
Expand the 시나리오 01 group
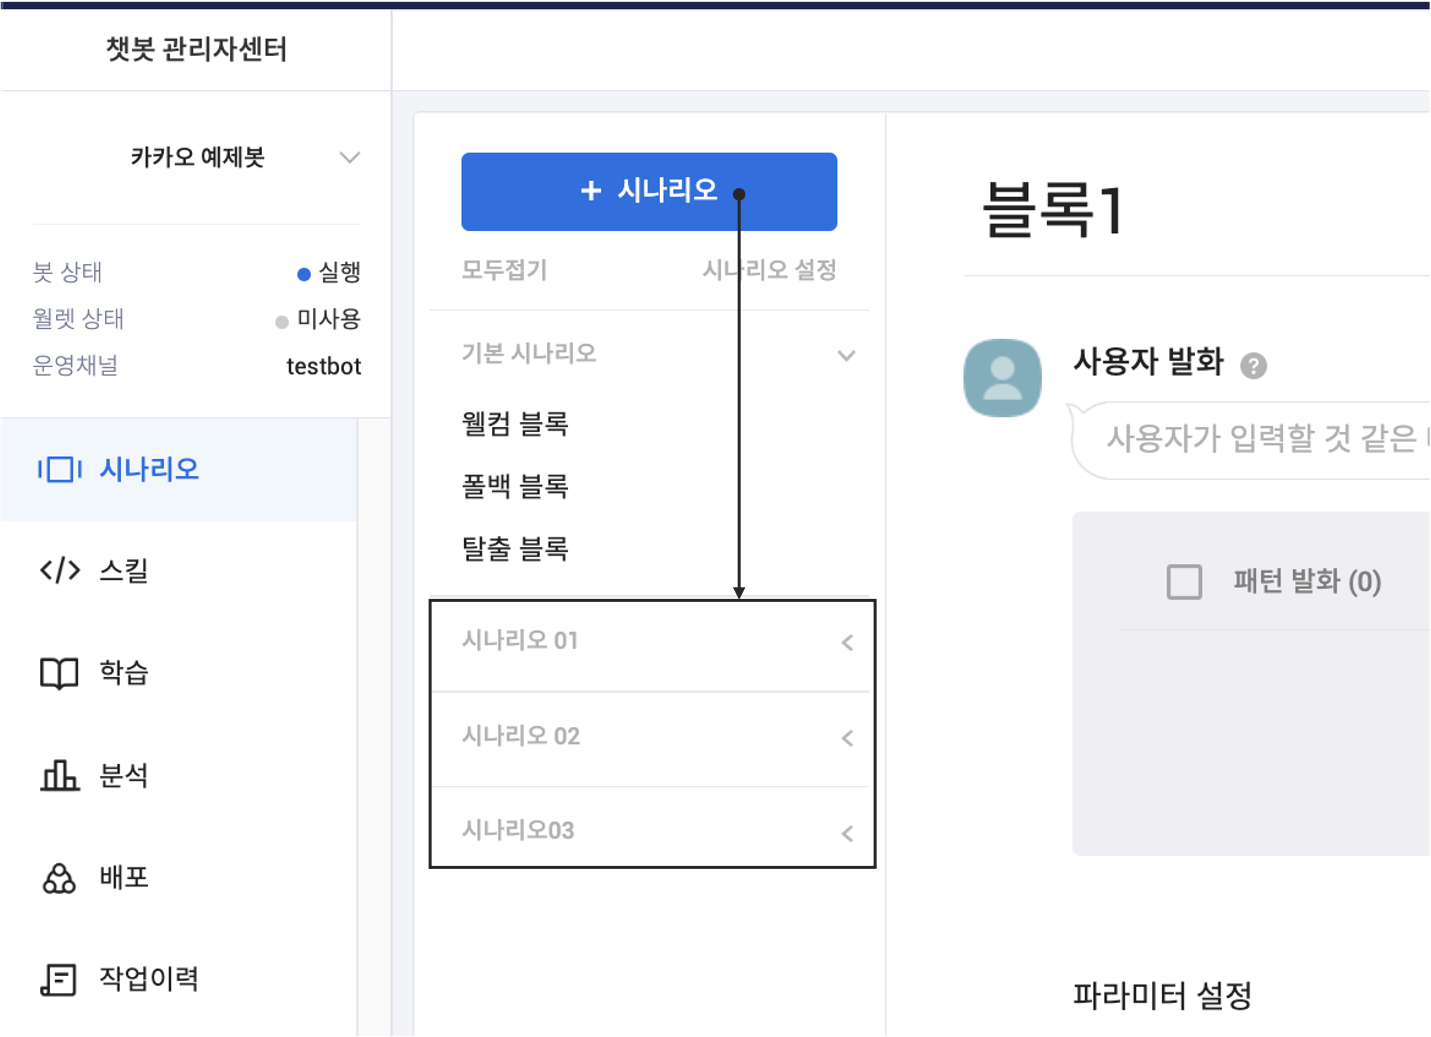pos(847,642)
